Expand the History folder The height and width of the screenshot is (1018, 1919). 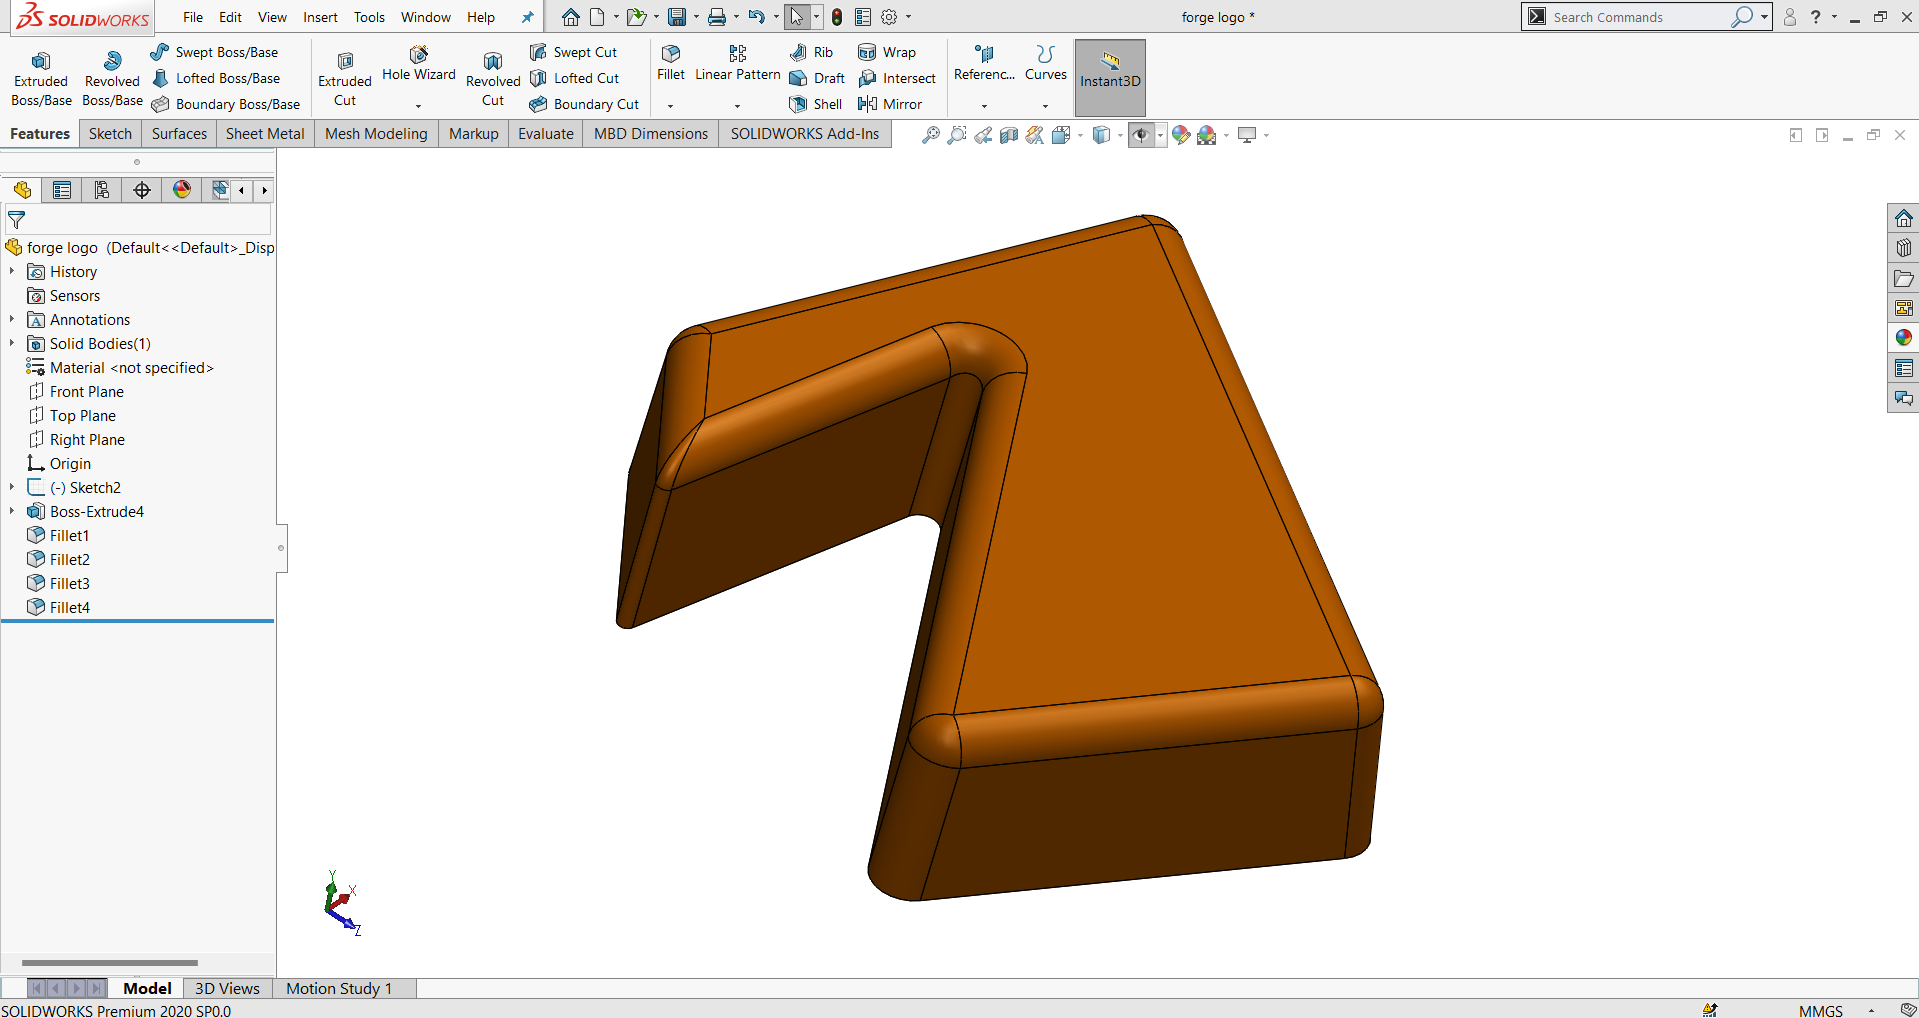(12, 271)
